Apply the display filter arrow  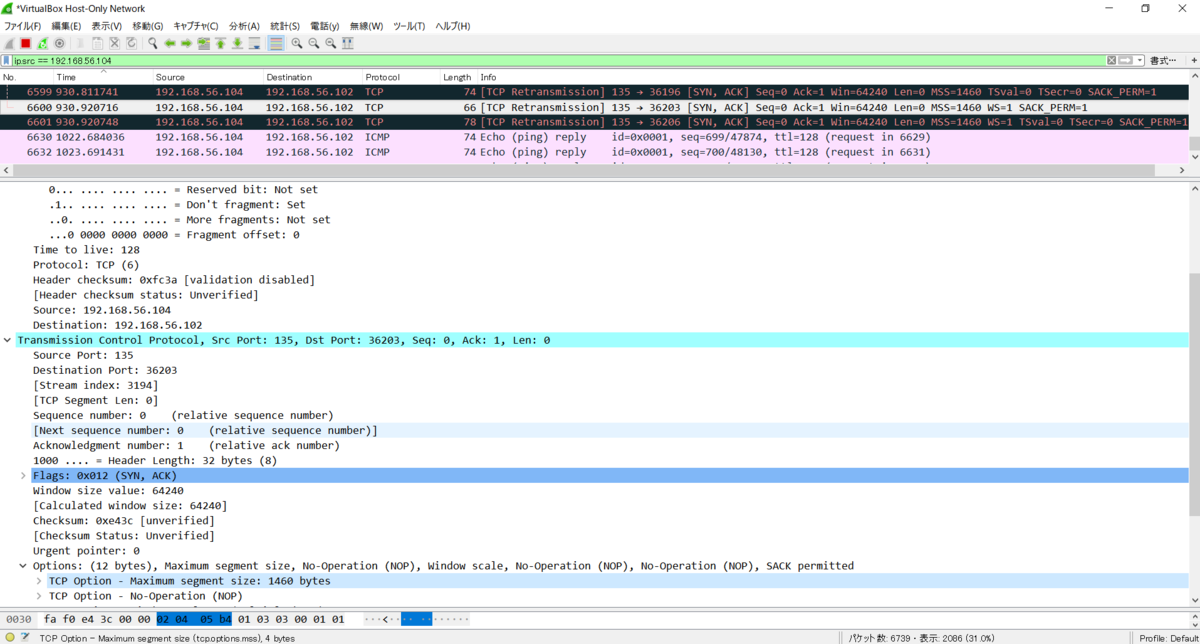(x=1125, y=61)
